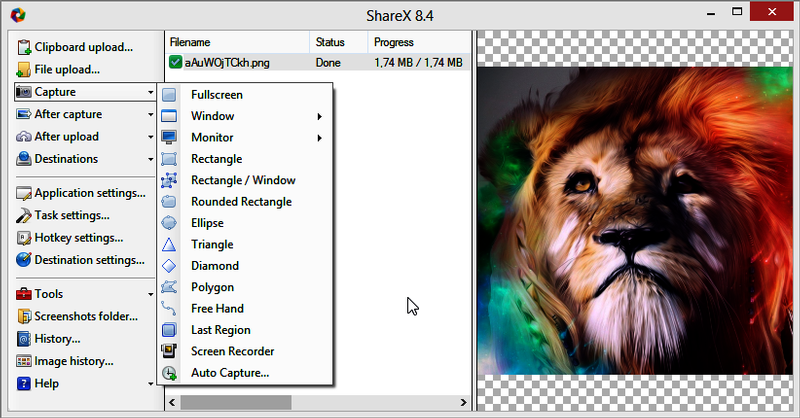Viewport: 800px width, 418px height.
Task: Click the scroll left arrow
Action: (172, 402)
